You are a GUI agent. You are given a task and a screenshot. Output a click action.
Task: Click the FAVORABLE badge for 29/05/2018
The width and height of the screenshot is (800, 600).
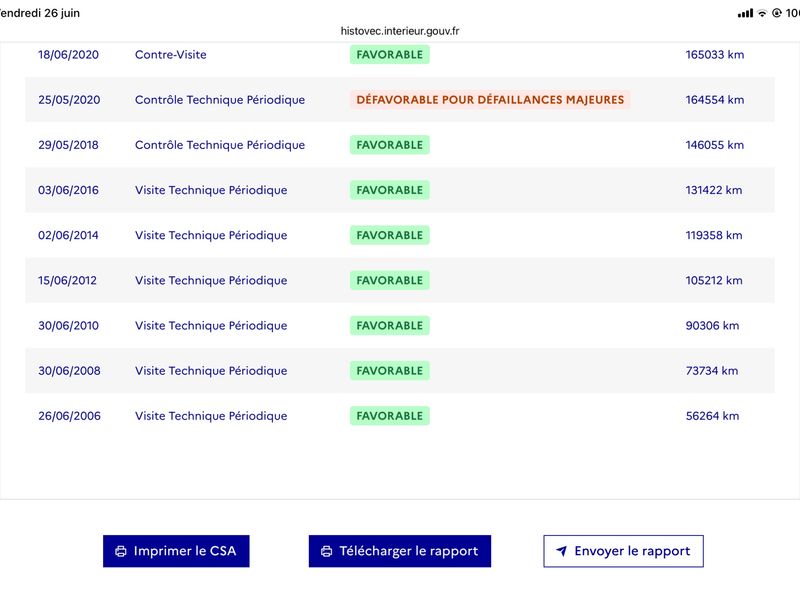coord(390,145)
